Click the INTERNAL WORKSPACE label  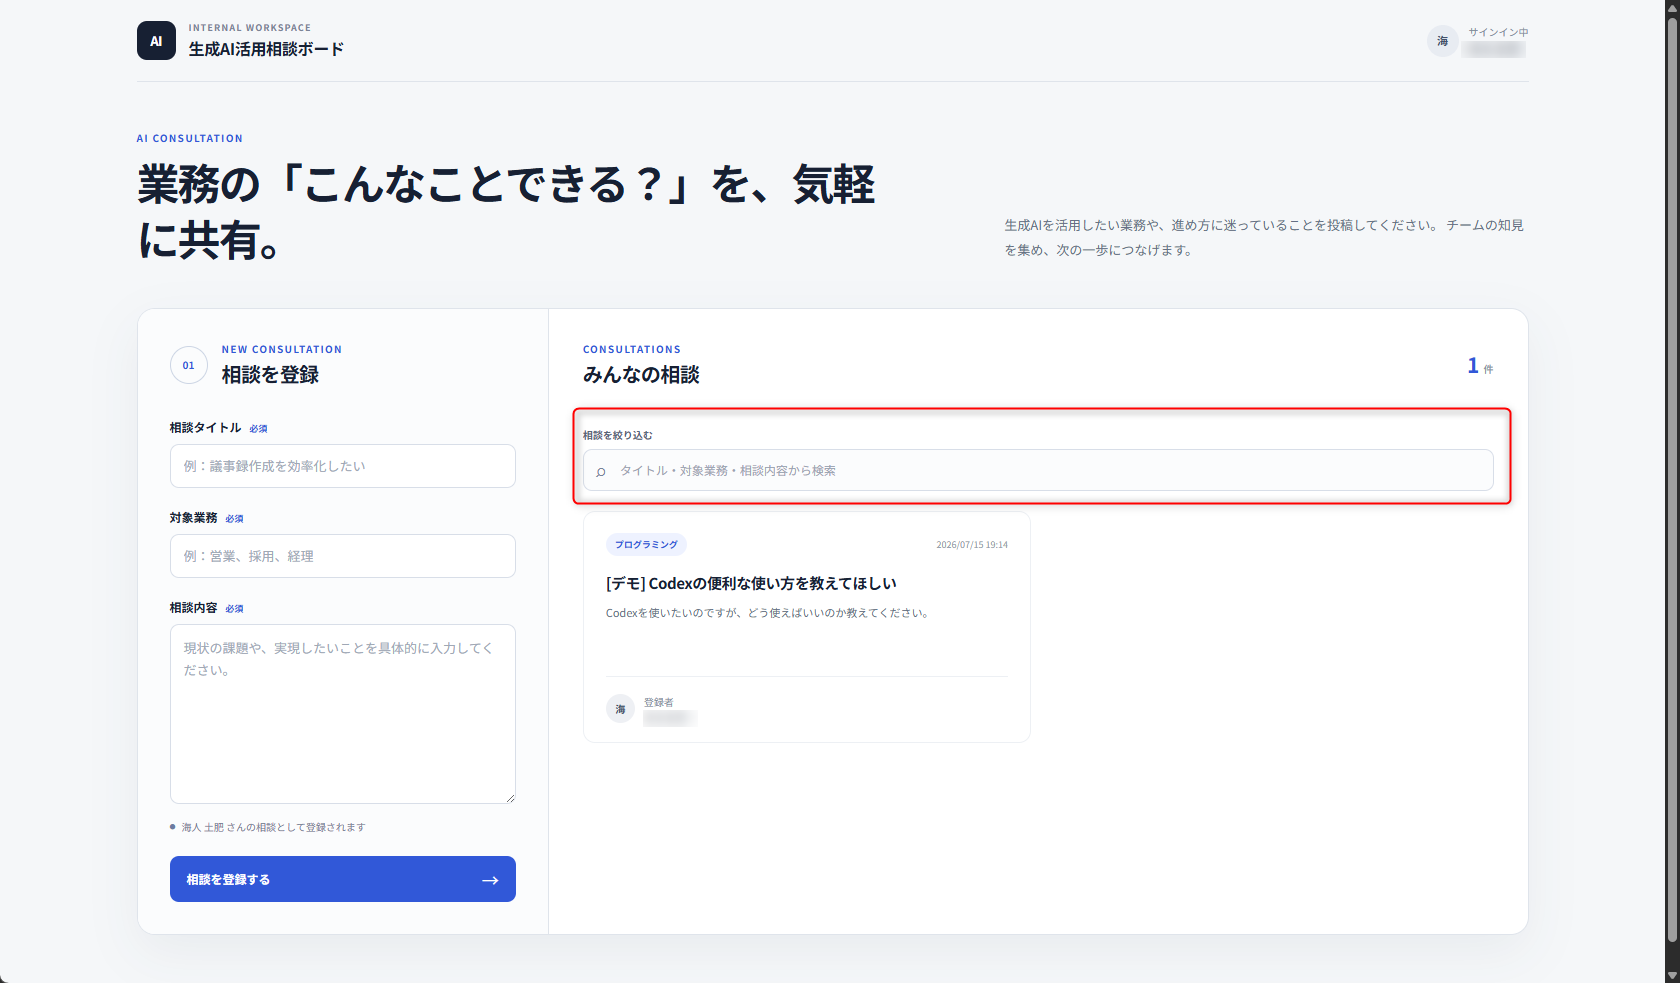click(x=250, y=28)
